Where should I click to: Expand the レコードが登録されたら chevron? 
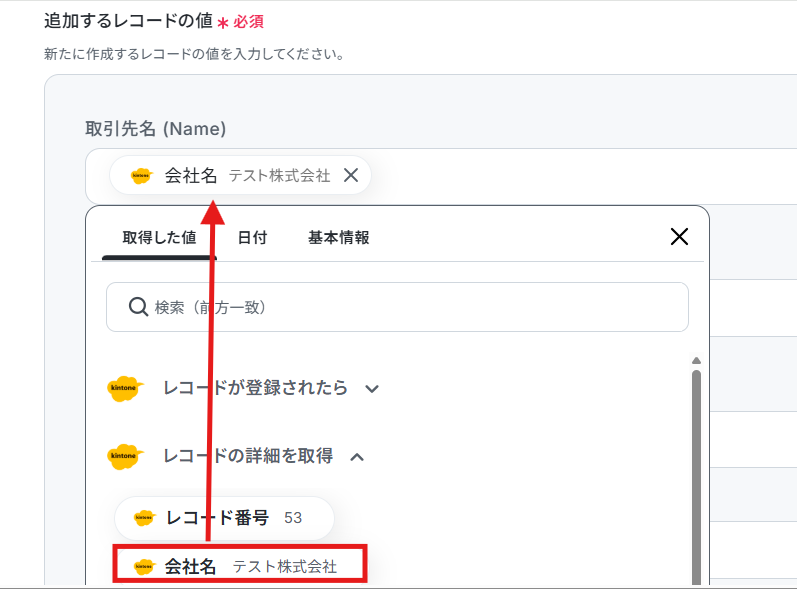pyautogui.click(x=372, y=389)
